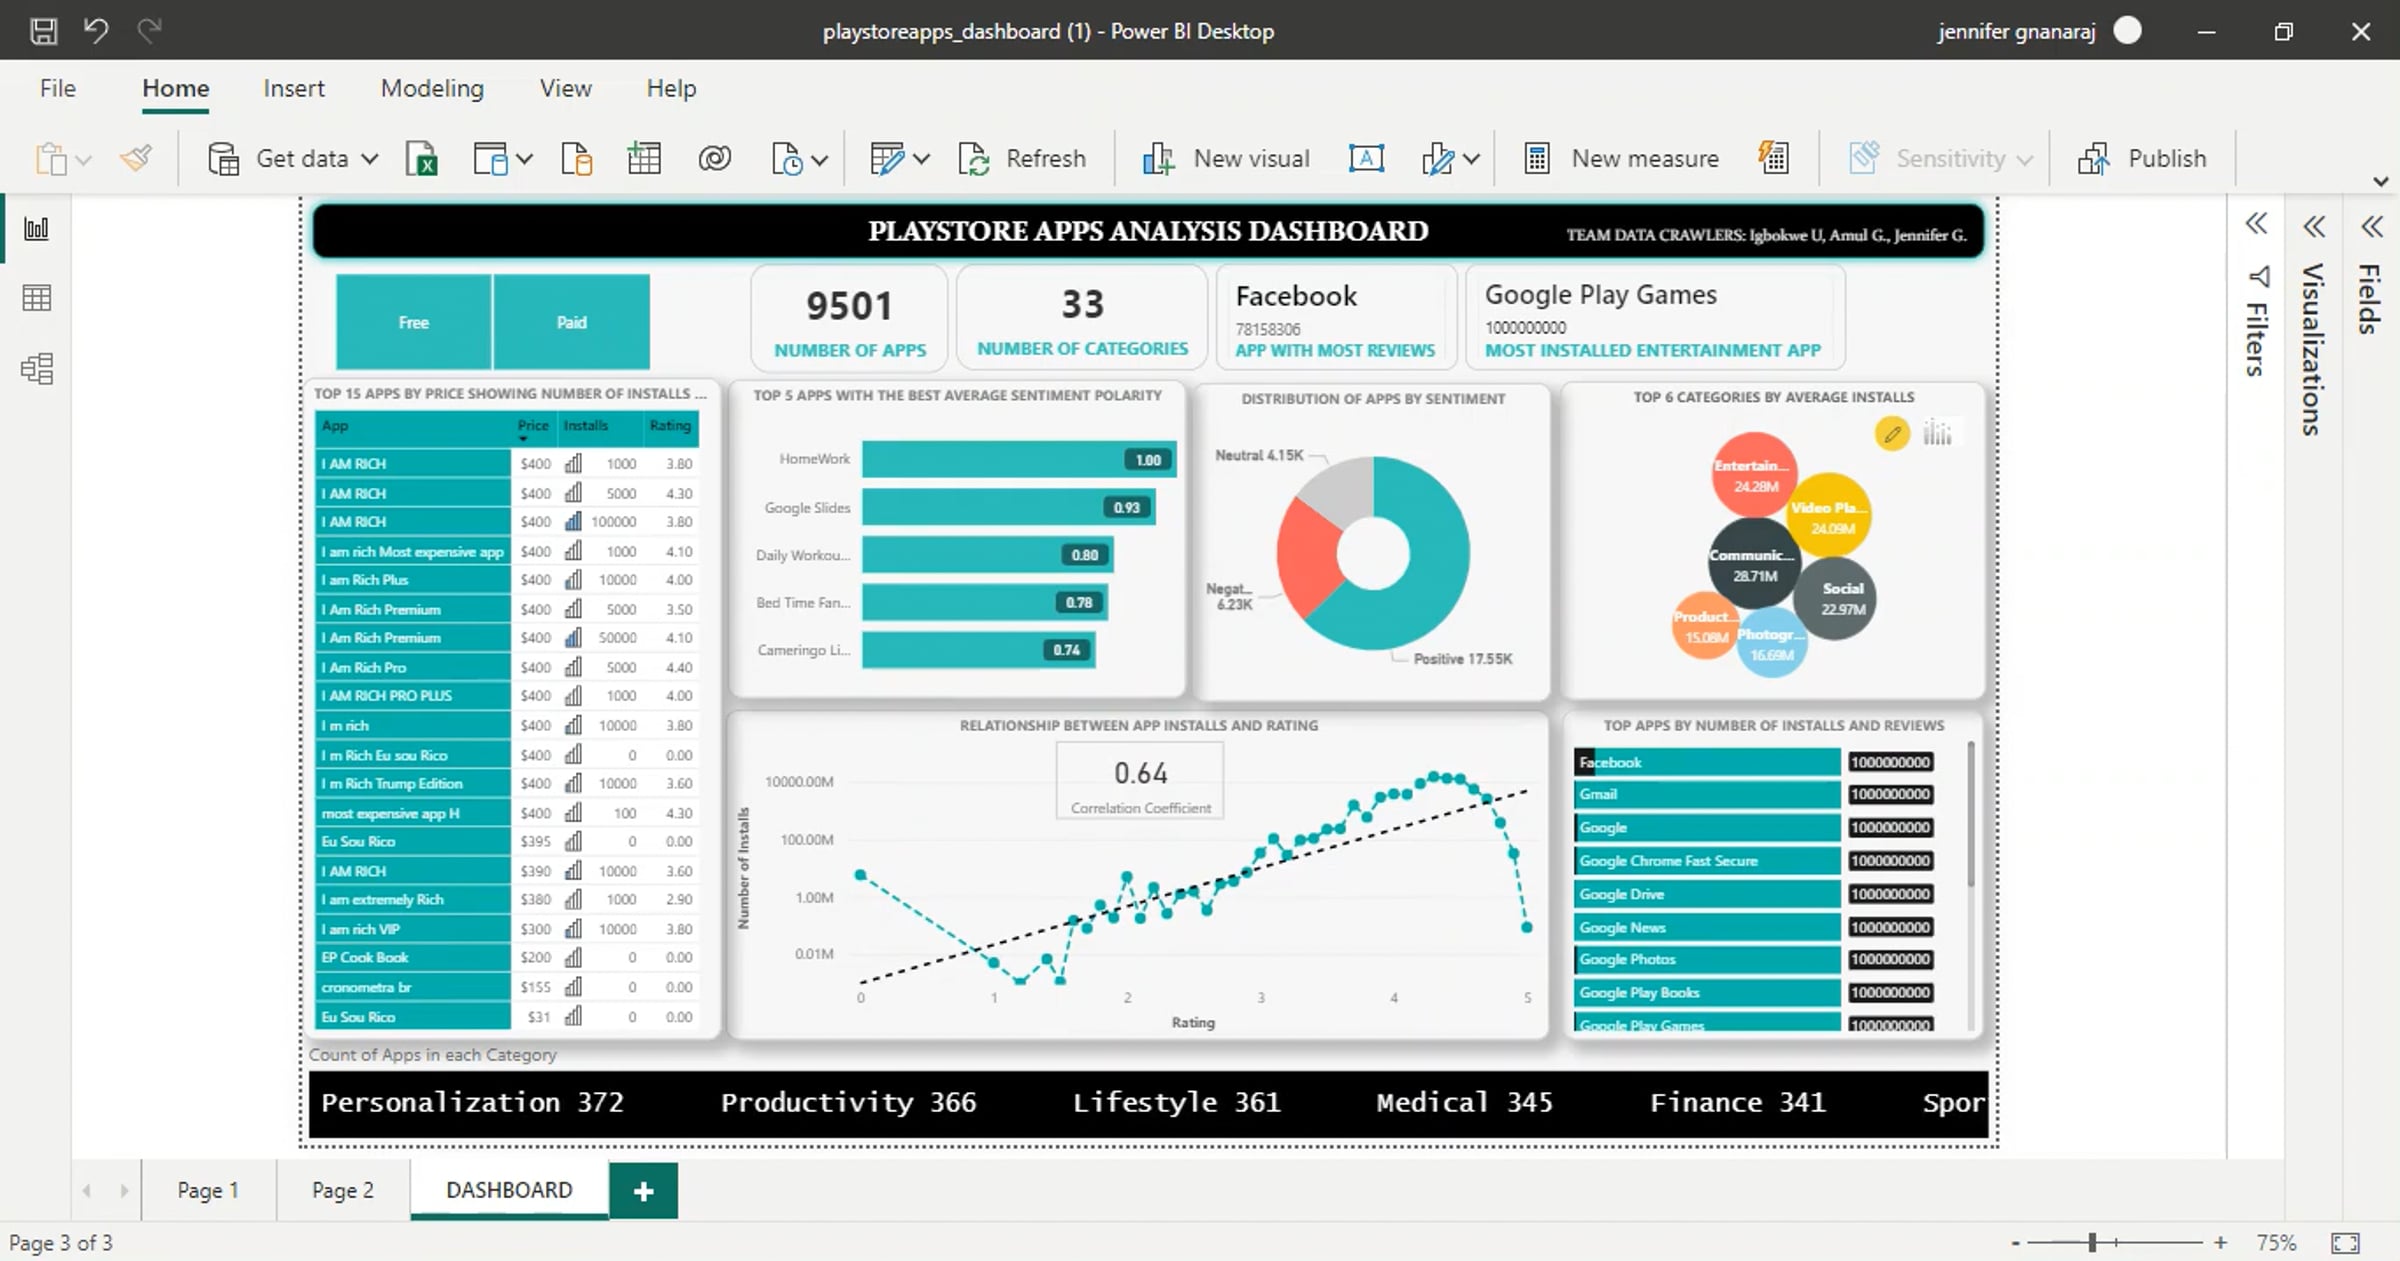The image size is (2400, 1261).
Task: Switch to the Data table view
Action: click(x=37, y=298)
